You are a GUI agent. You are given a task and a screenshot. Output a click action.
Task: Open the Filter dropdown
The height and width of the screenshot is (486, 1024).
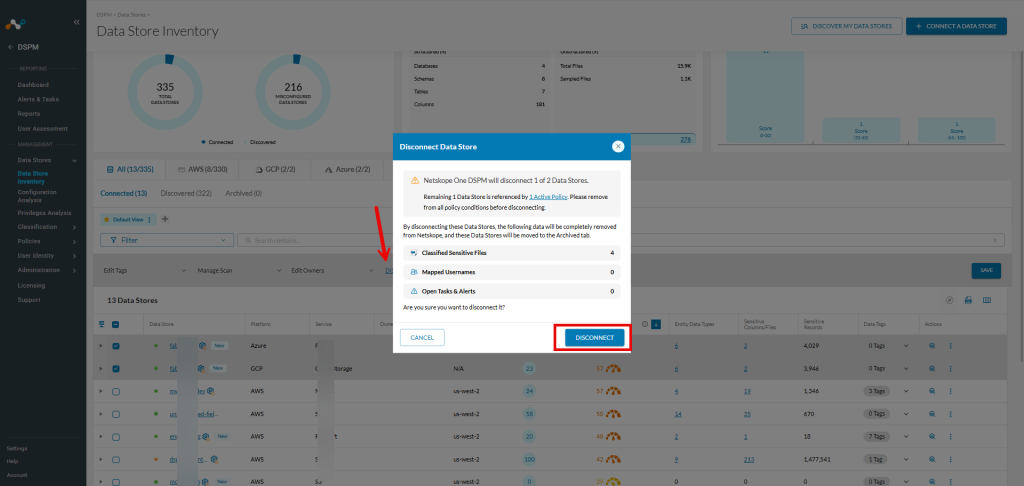[x=167, y=240]
